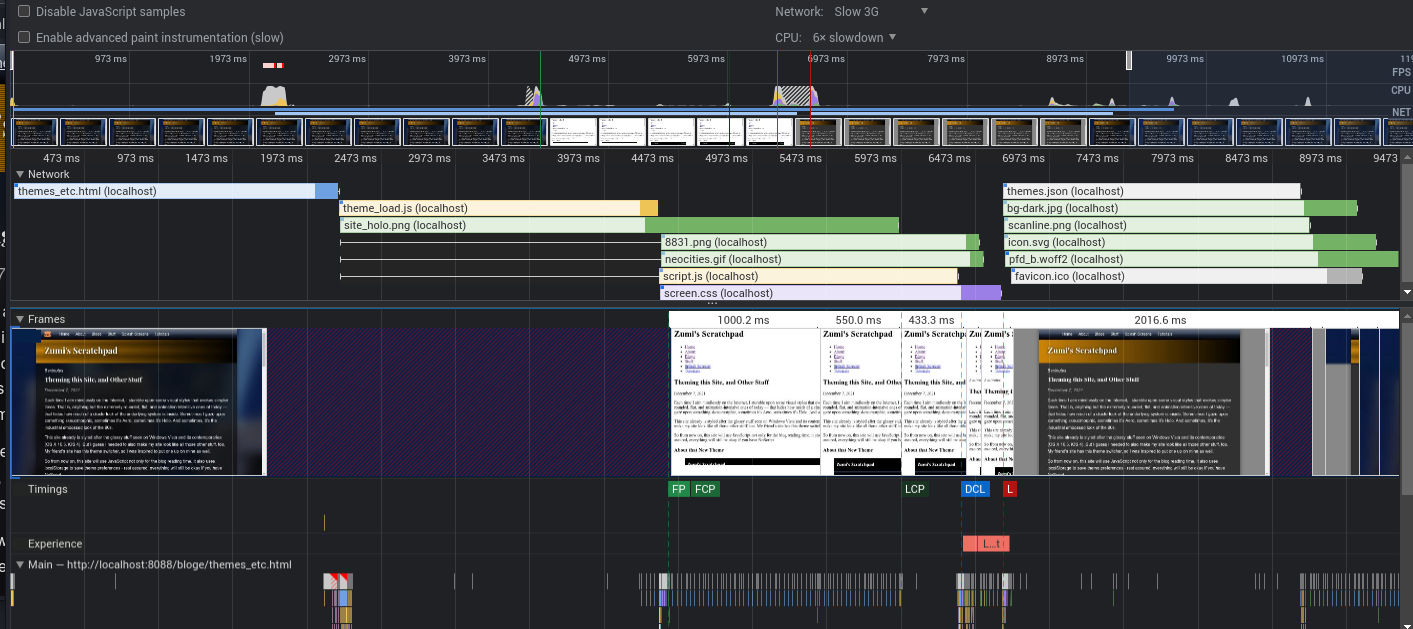Toggle advanced paint instrumentation checkbox
1413x629 pixels.
[x=24, y=38]
